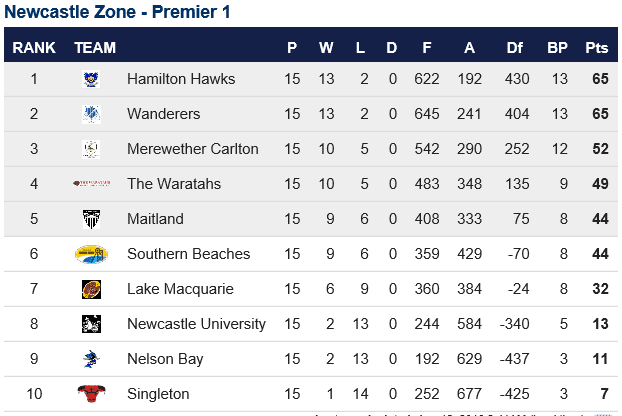
Task: Click the Singleton red bull logo
Action: [91, 394]
